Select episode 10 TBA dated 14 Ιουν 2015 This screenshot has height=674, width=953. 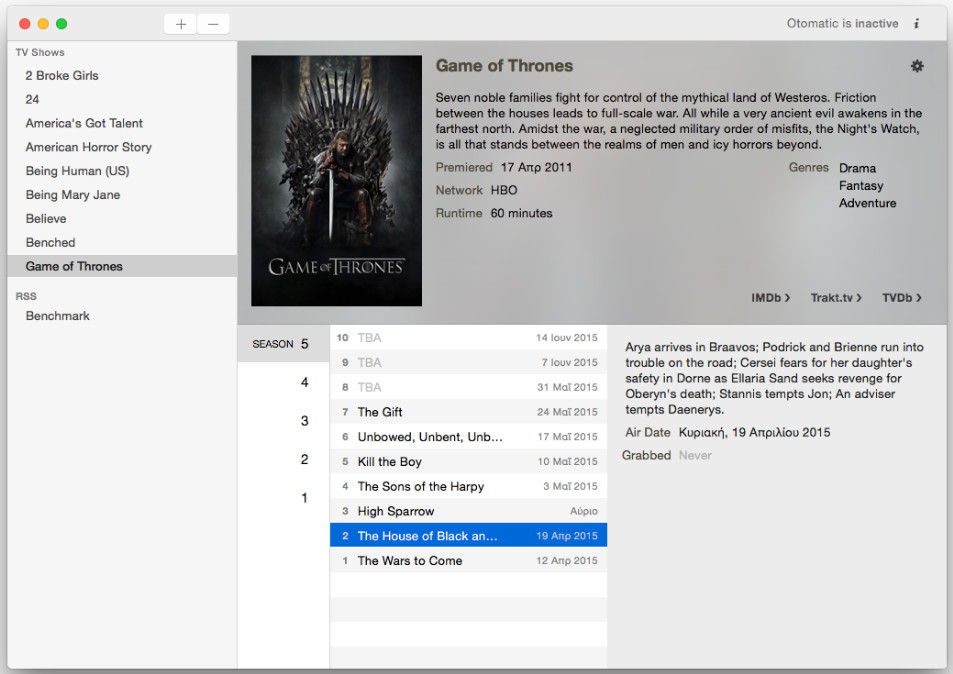469,337
